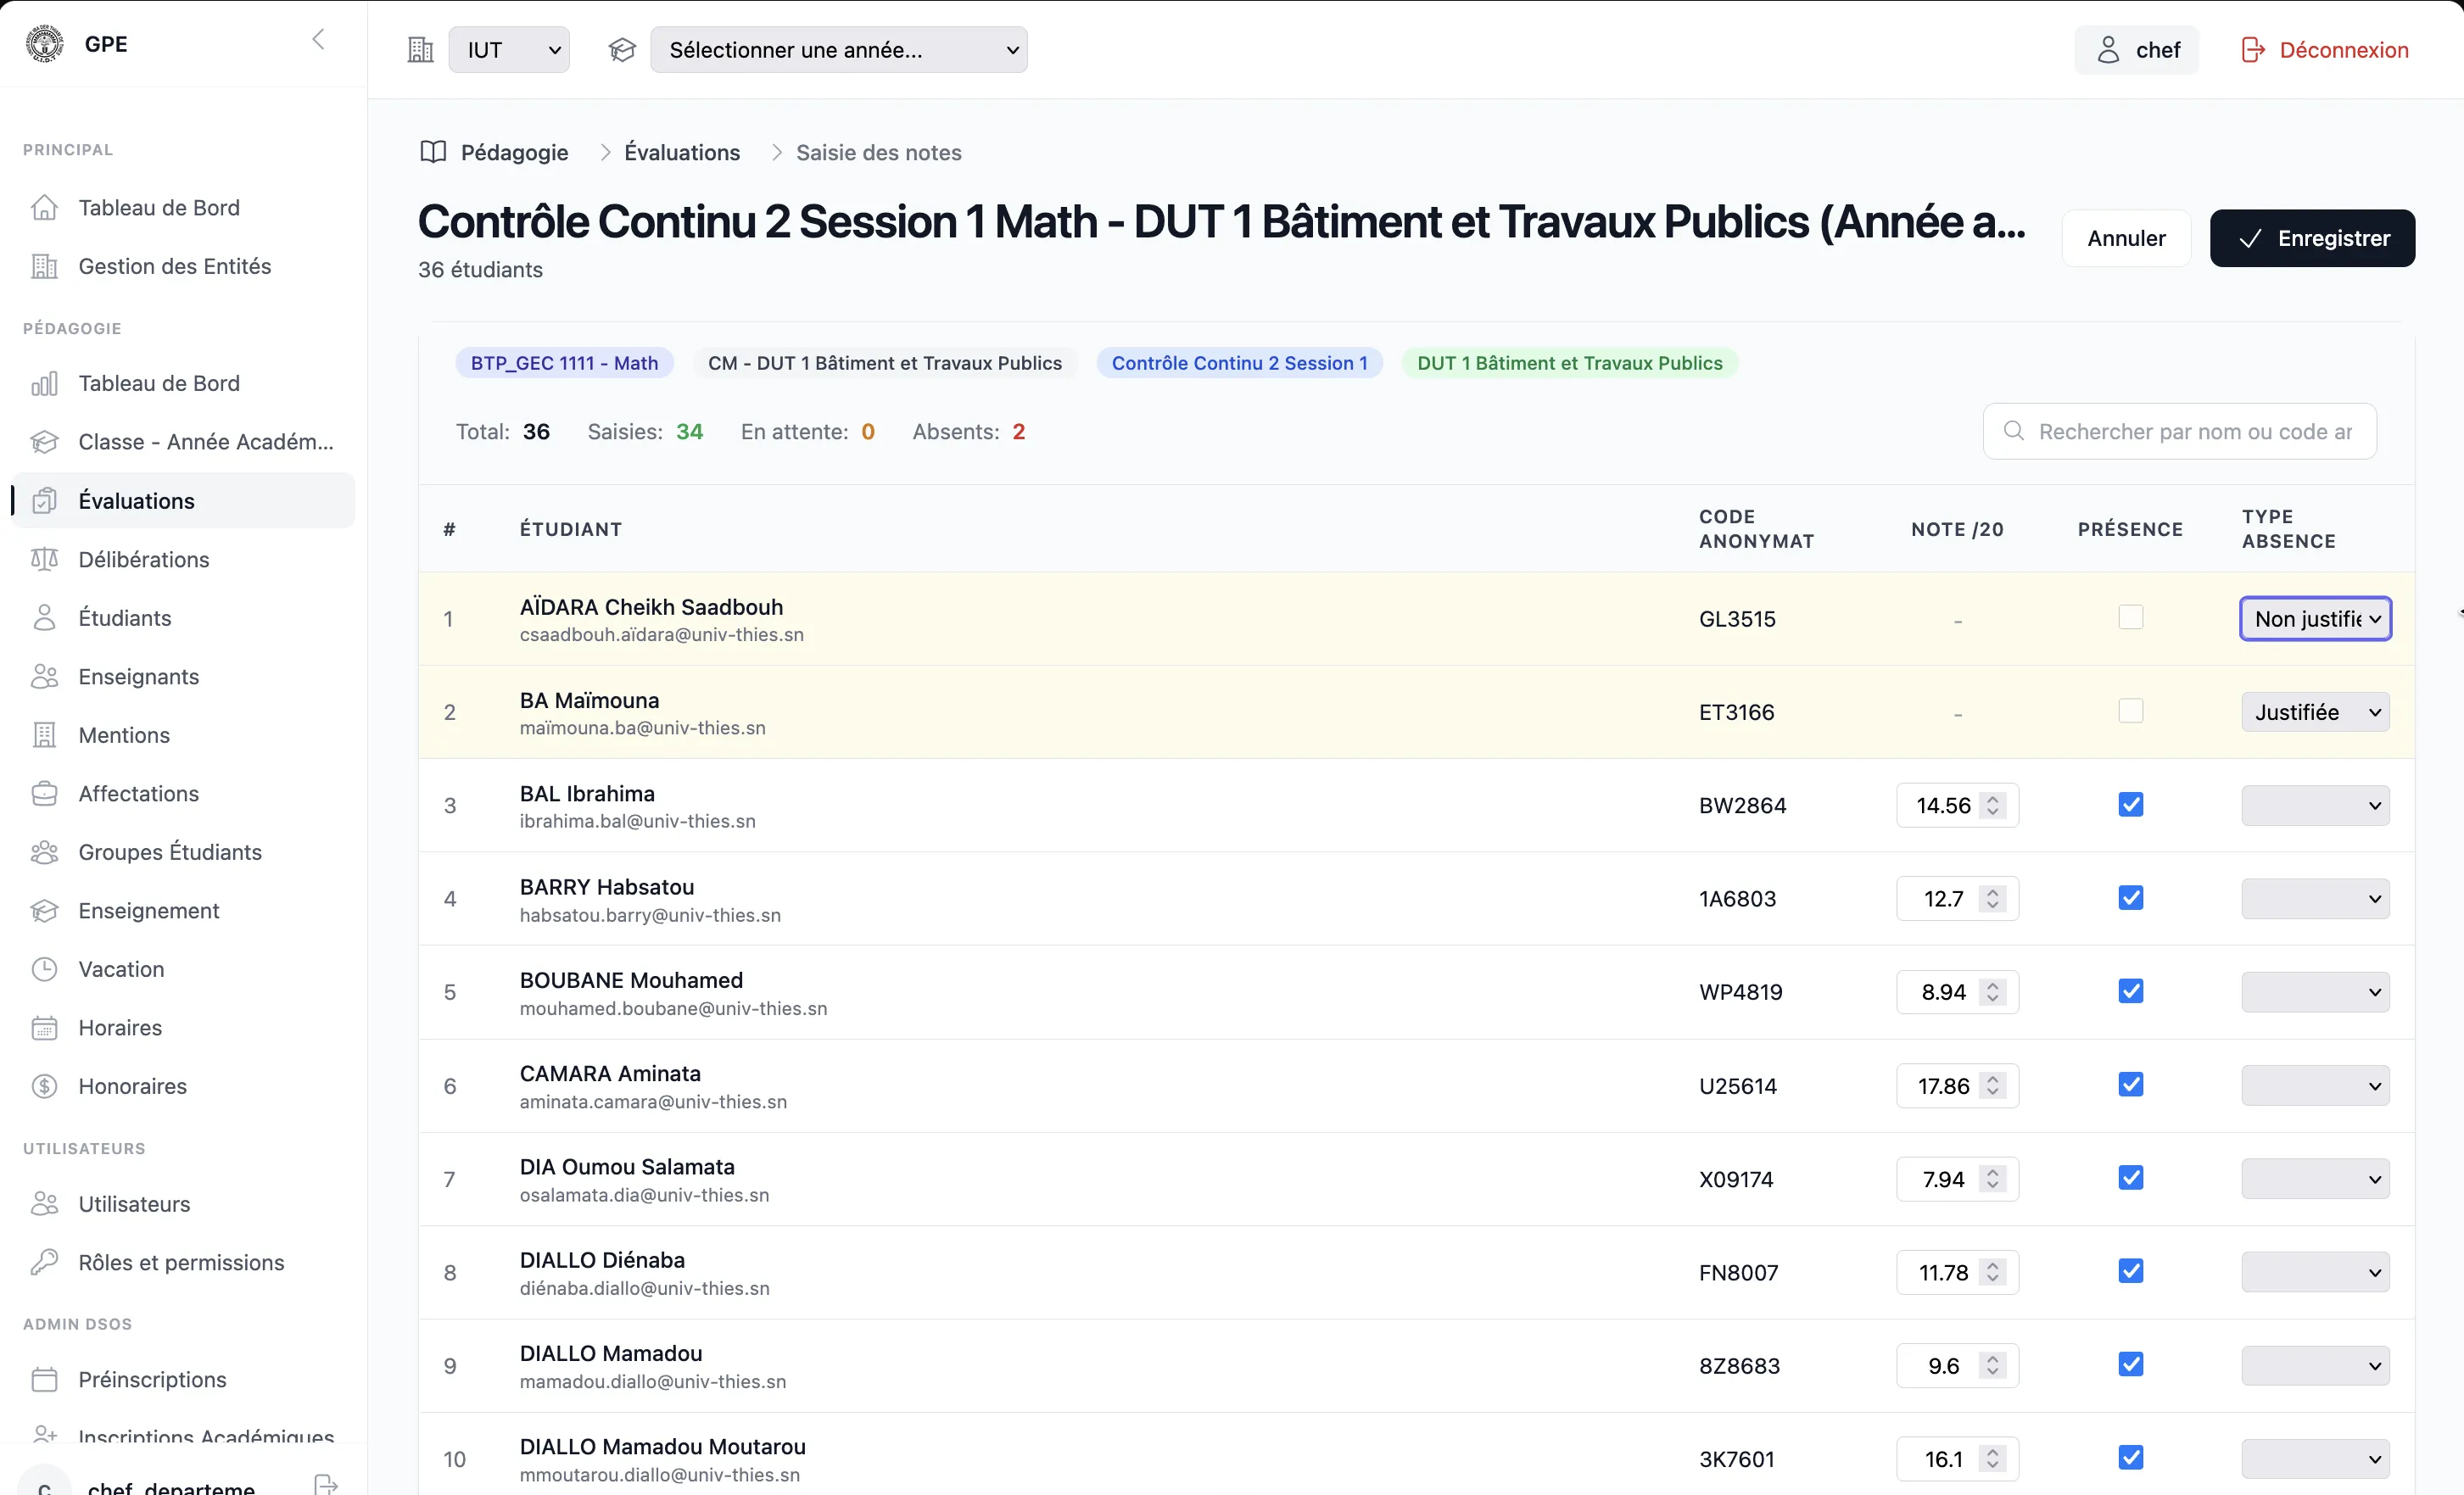Viewport: 2464px width, 1495px height.
Task: Open Enseignants menu item
Action: click(x=183, y=676)
